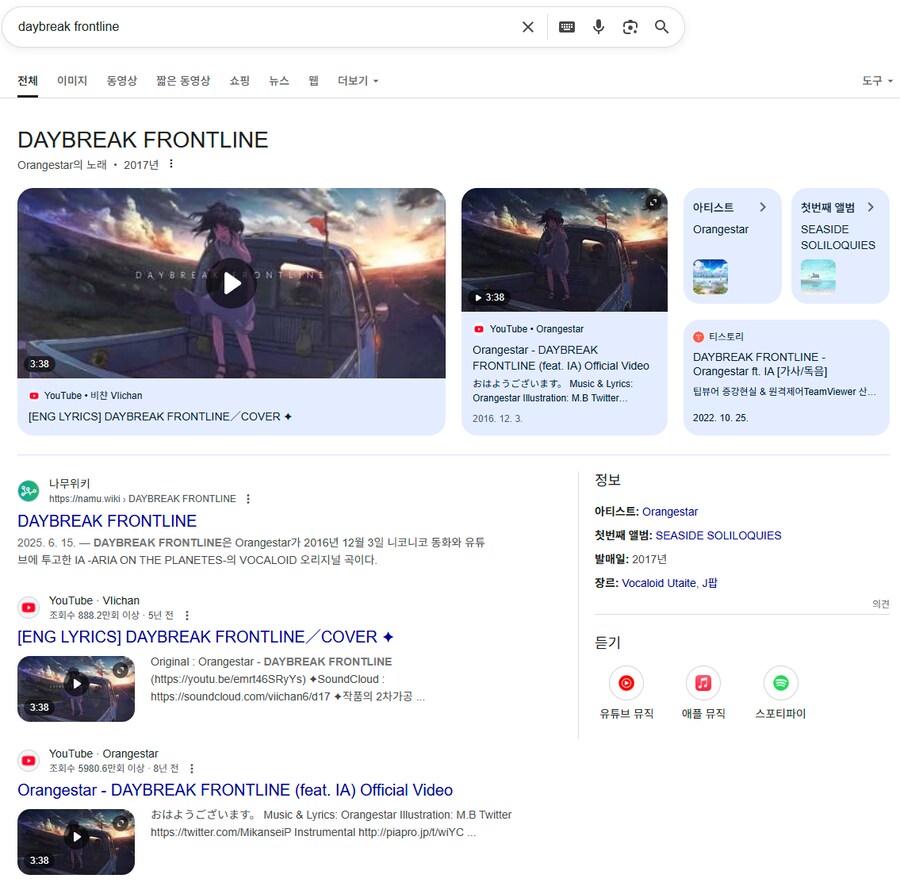Image resolution: width=900 pixels, height=890 pixels.
Task: Click the Official Video card title text
Action: [560, 358]
